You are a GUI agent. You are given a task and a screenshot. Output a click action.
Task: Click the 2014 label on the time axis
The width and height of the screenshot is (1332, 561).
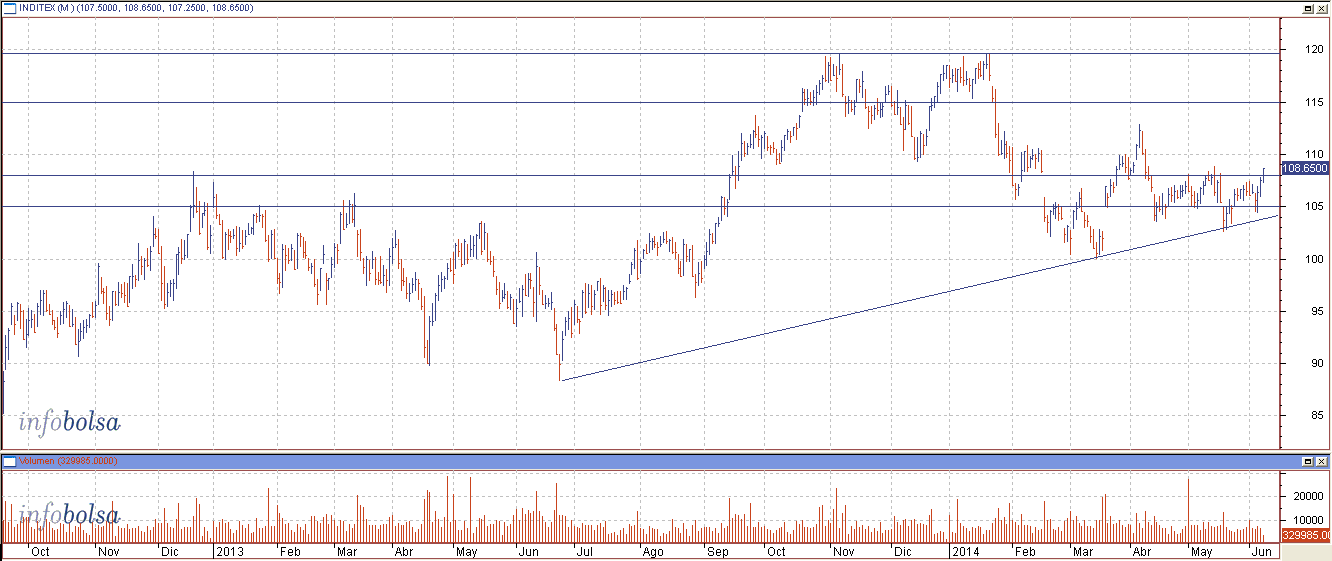tap(965, 551)
